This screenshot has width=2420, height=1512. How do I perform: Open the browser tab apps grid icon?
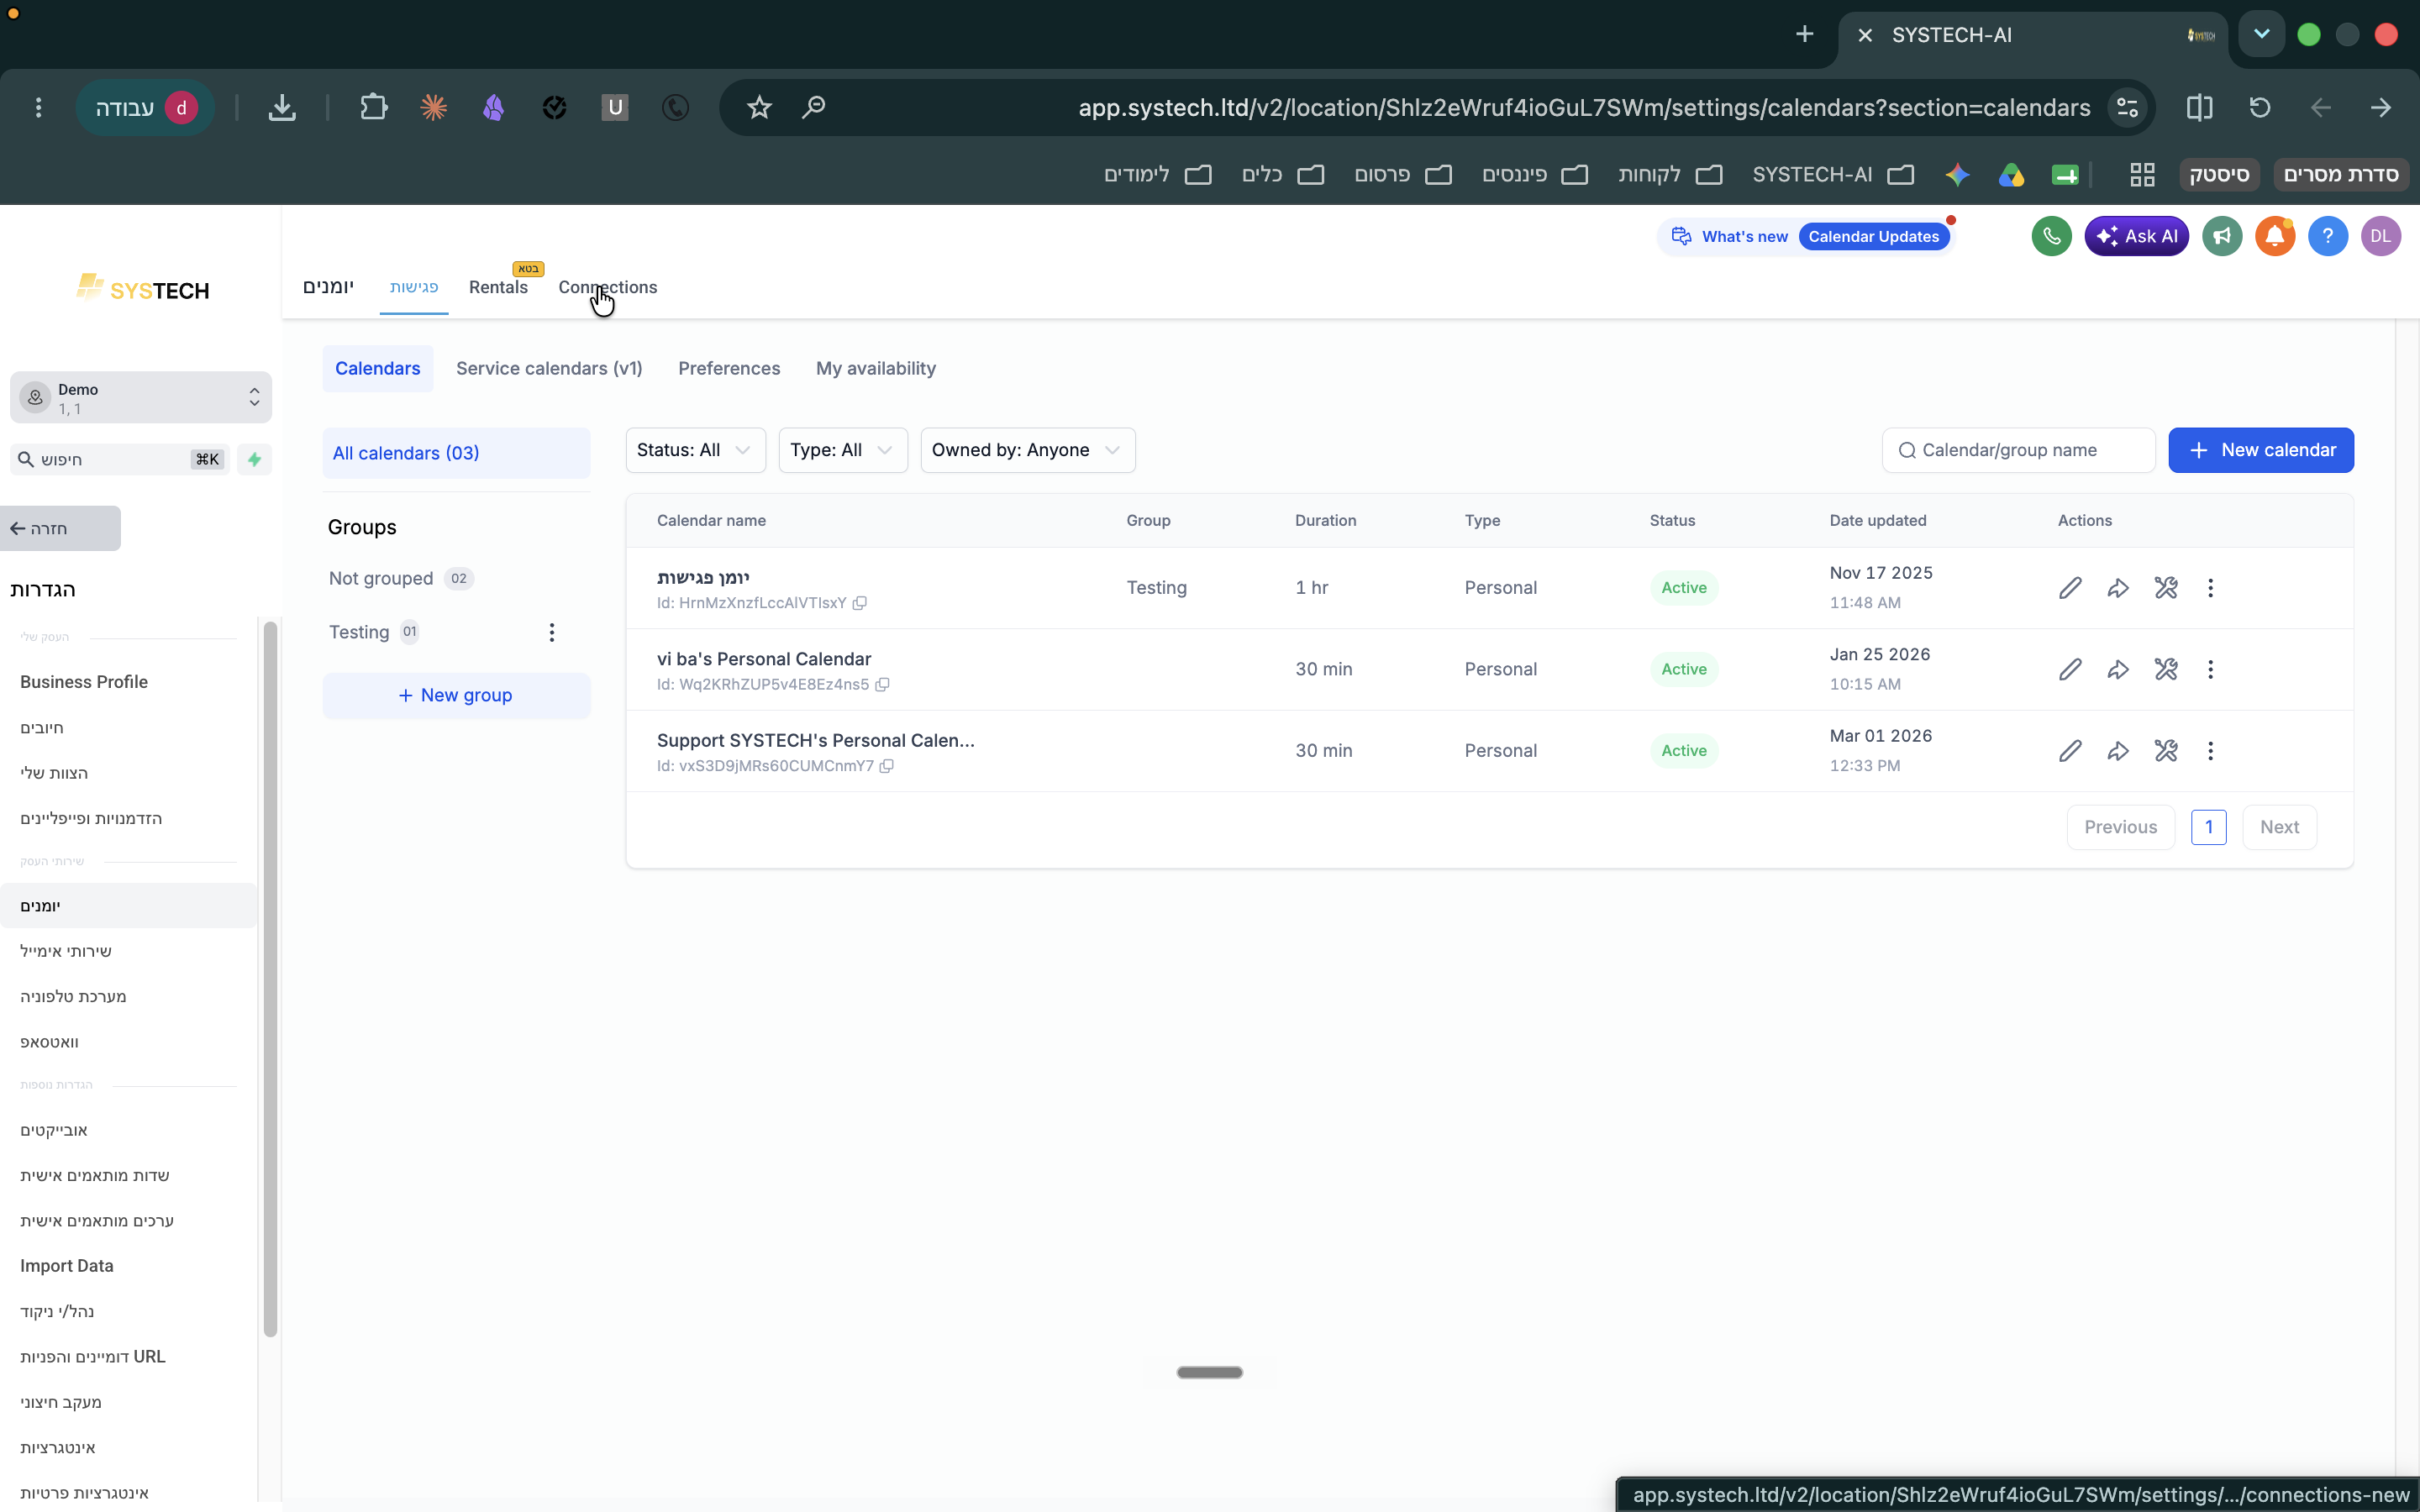(x=2142, y=175)
